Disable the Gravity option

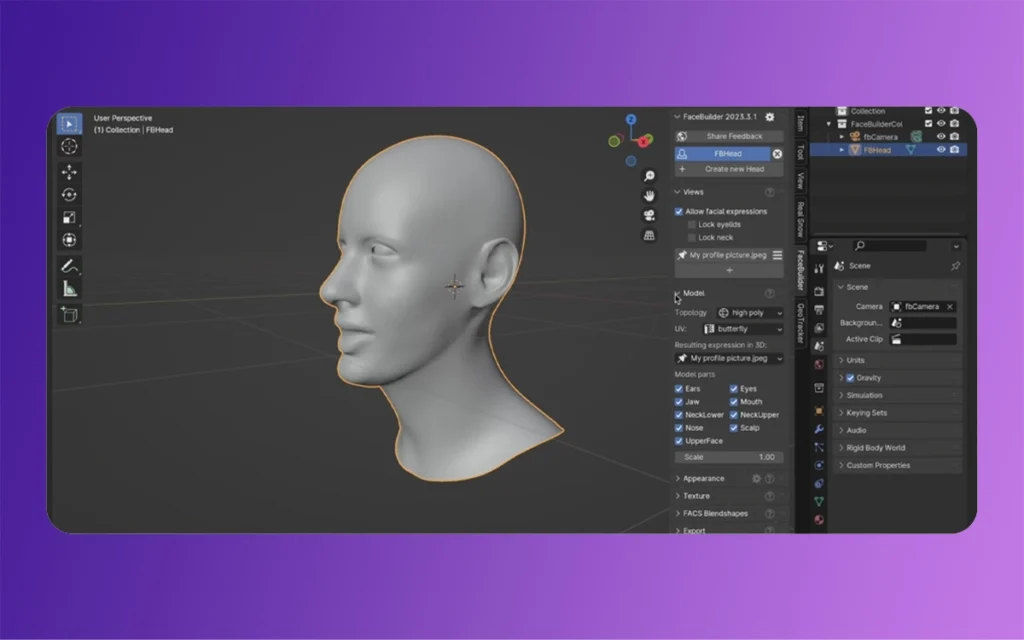tap(849, 377)
